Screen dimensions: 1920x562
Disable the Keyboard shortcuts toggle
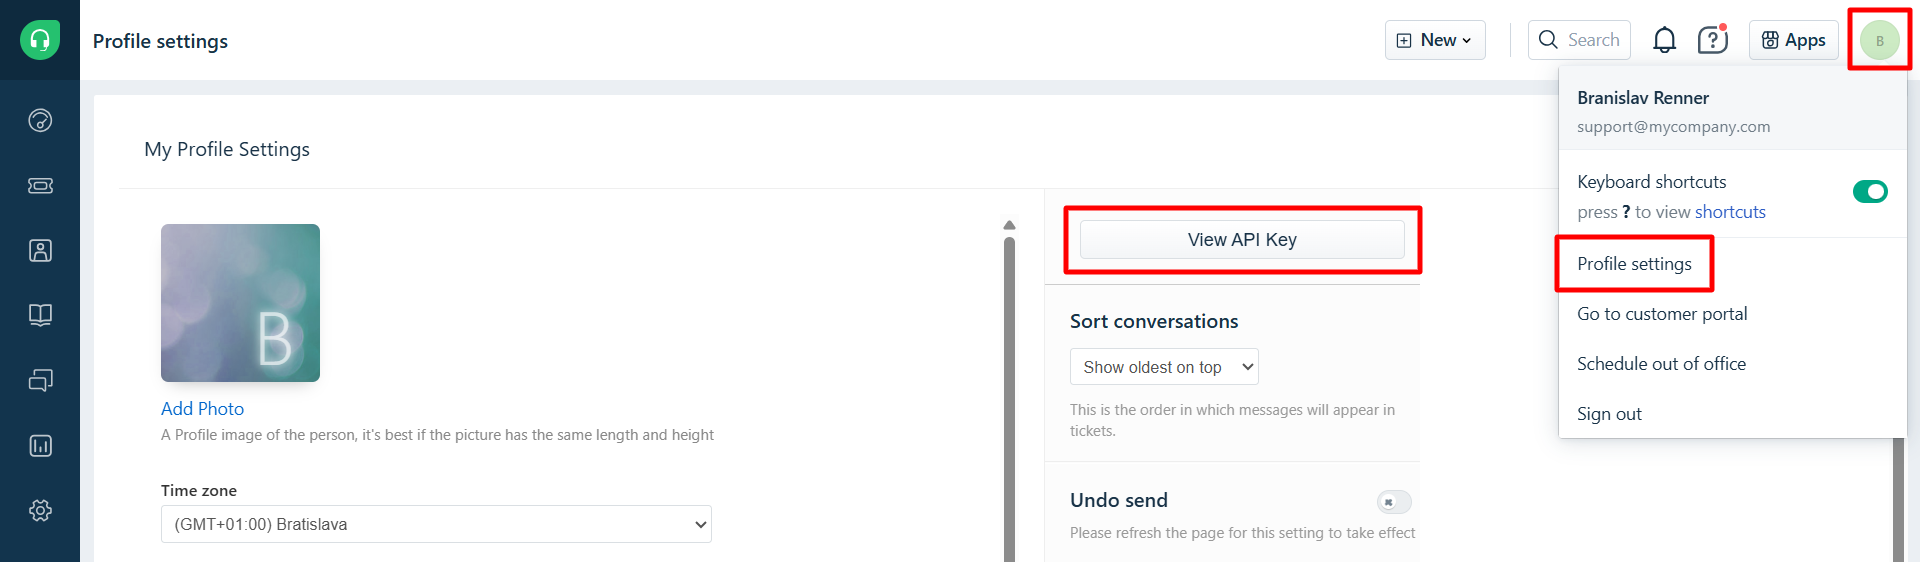1869,191
